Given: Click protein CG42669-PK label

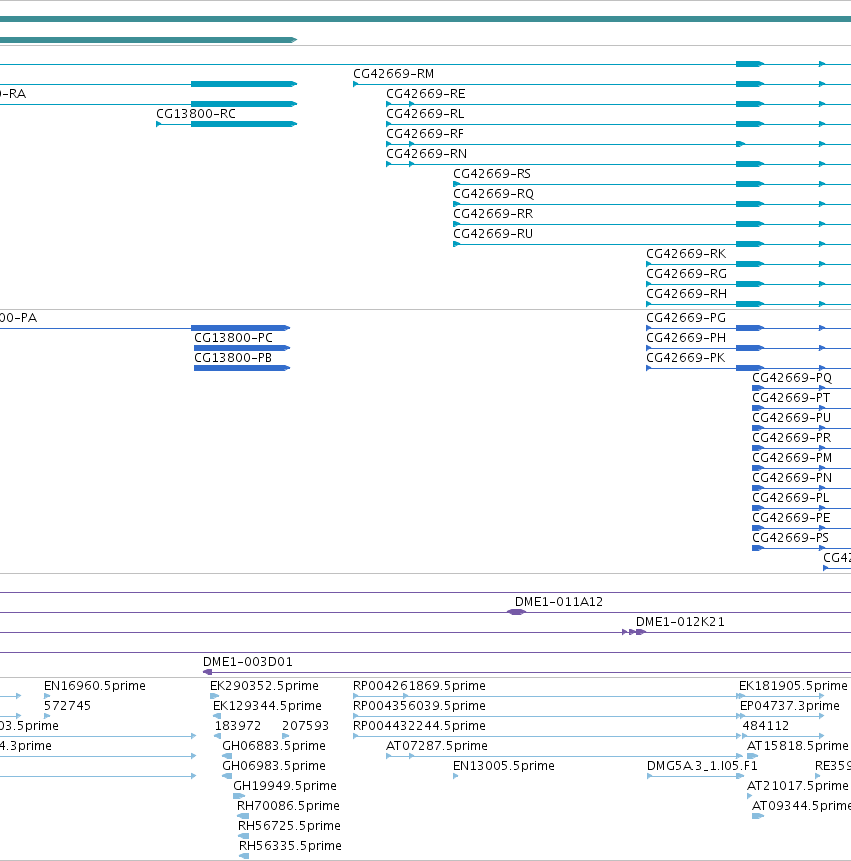Looking at the screenshot, I should pyautogui.click(x=686, y=357).
